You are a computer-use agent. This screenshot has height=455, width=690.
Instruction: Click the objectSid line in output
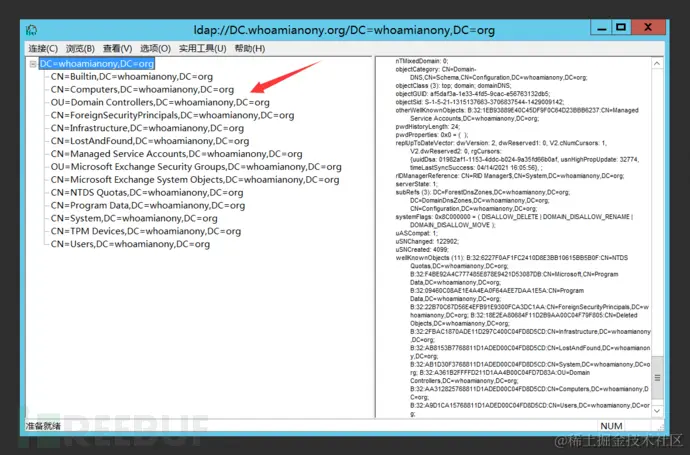[479, 102]
